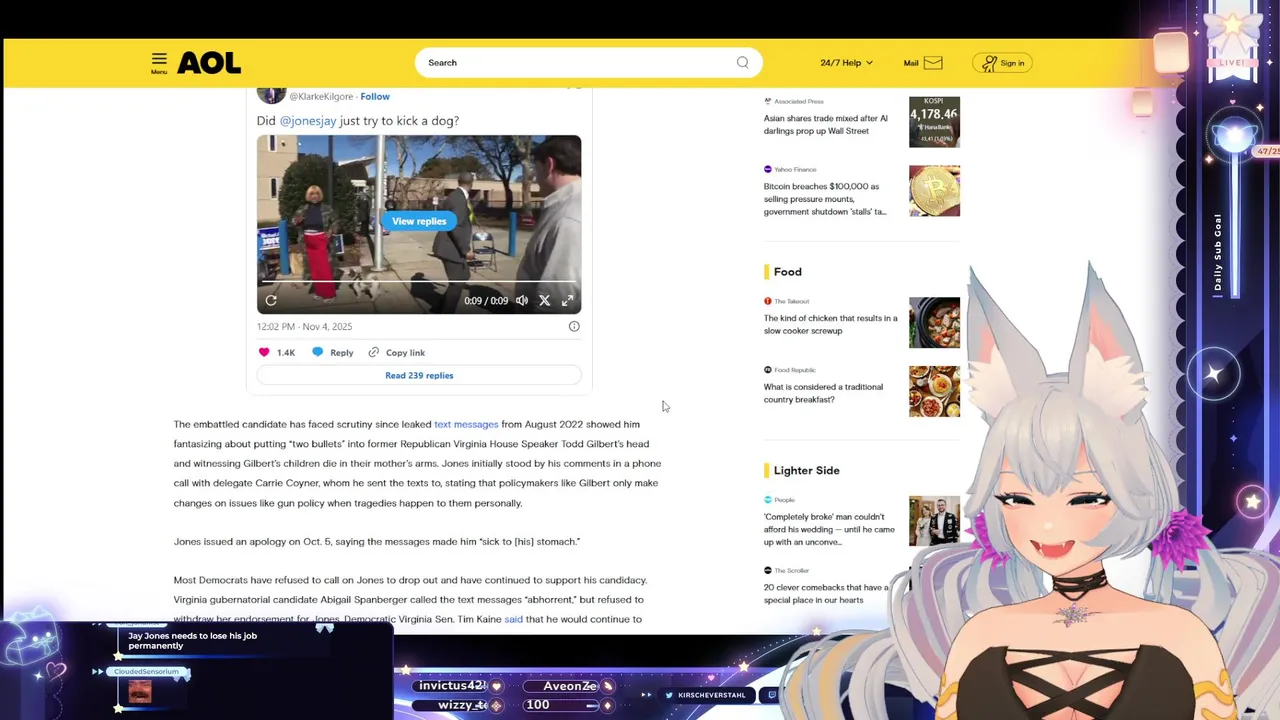The height and width of the screenshot is (720, 1280).
Task: Open the text messages article link
Action: 466,424
